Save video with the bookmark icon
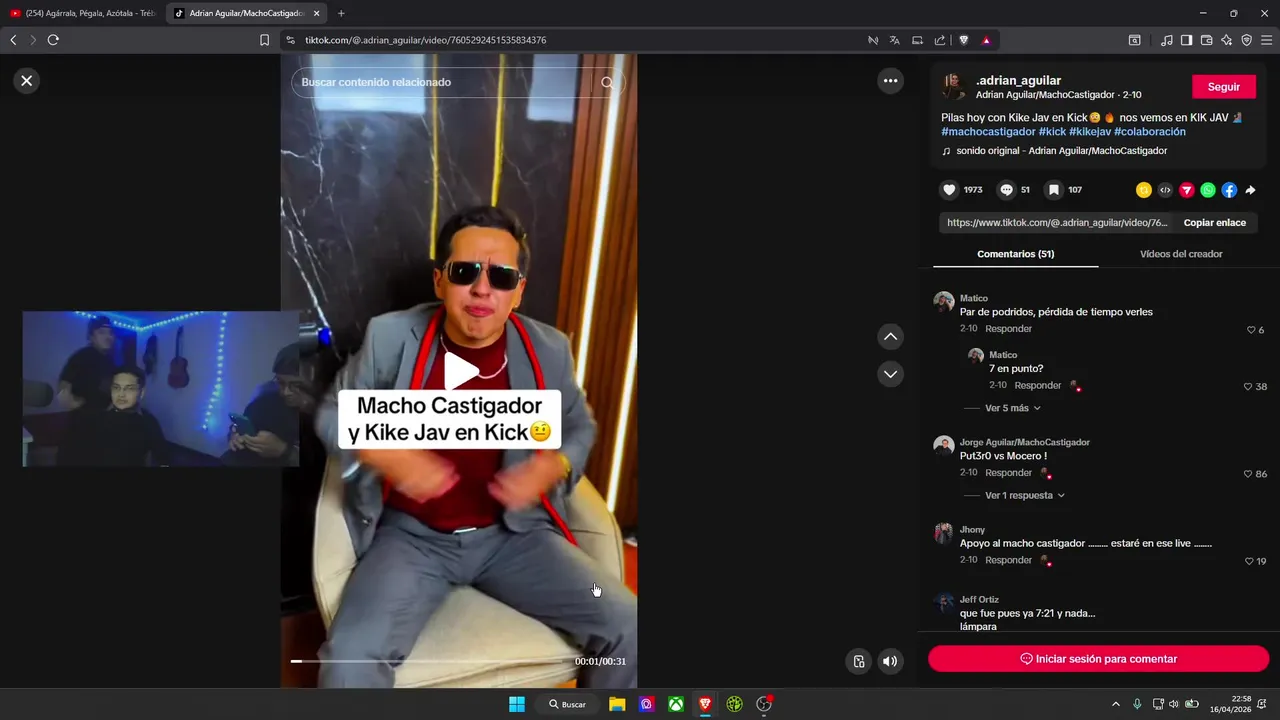The width and height of the screenshot is (1280, 720). 1053,190
